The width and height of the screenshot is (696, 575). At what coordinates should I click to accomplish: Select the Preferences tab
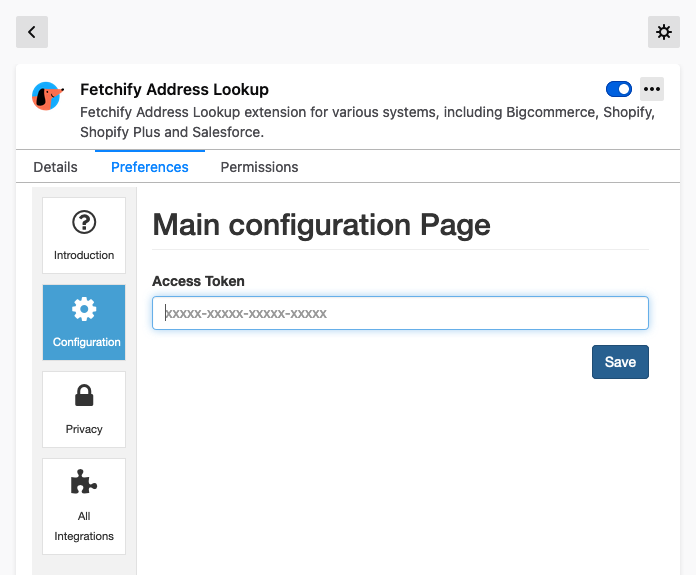coord(150,167)
